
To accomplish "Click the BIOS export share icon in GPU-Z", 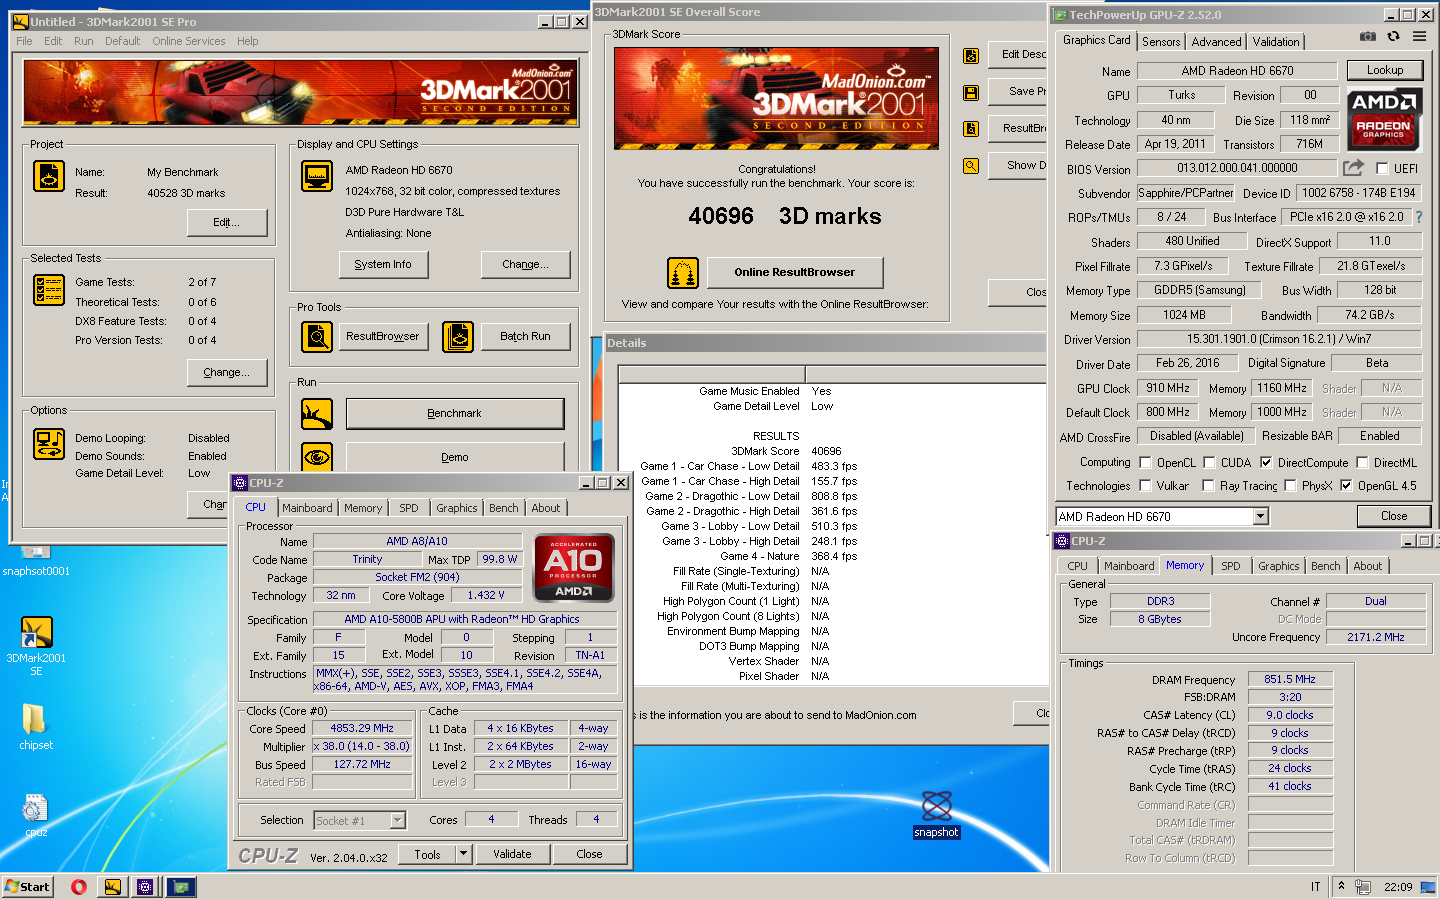I will tap(1353, 168).
